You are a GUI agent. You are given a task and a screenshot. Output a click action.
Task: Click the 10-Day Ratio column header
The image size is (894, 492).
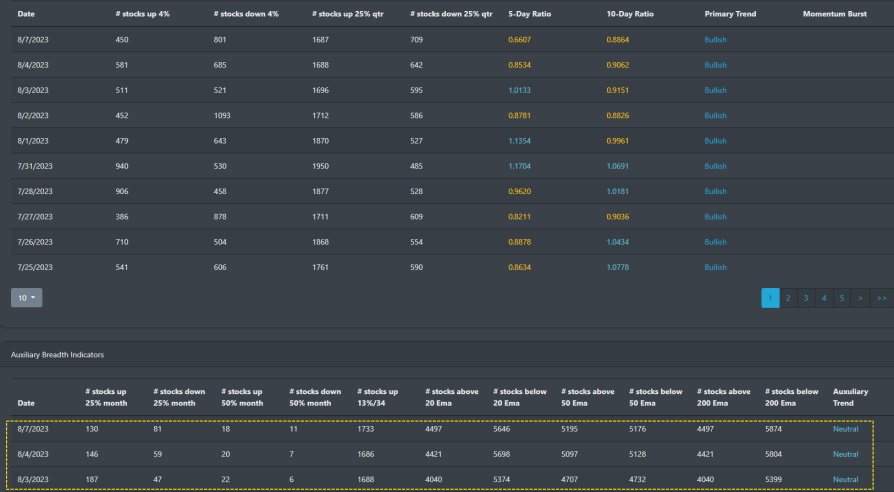[630, 14]
